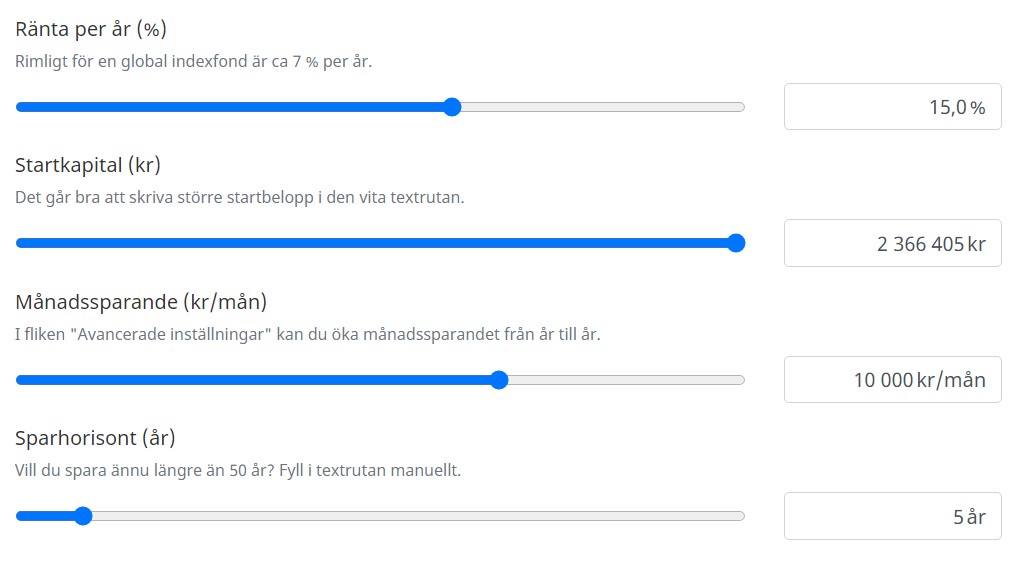Select the 2 366 405 kr input box
Viewport: 1019px width, 573px height.
tap(892, 243)
